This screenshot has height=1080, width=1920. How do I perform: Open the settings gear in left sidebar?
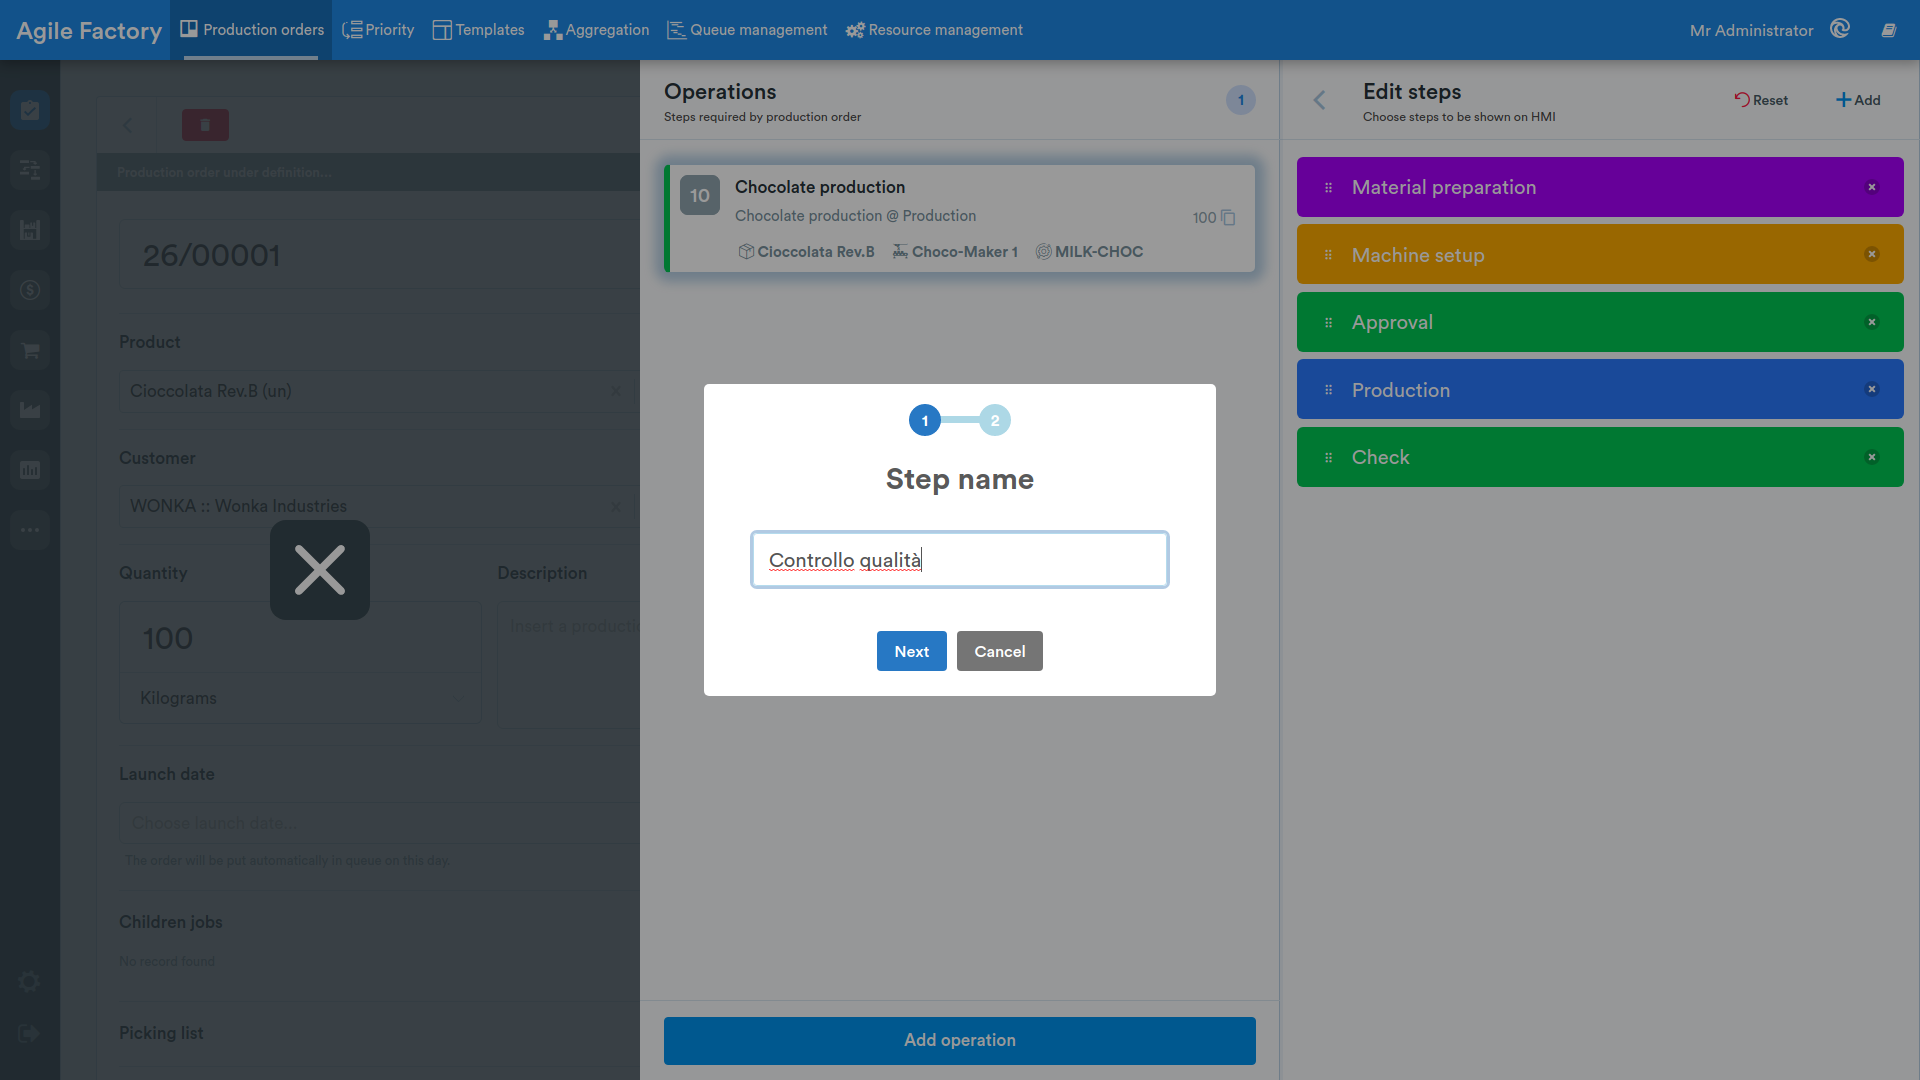[30, 981]
